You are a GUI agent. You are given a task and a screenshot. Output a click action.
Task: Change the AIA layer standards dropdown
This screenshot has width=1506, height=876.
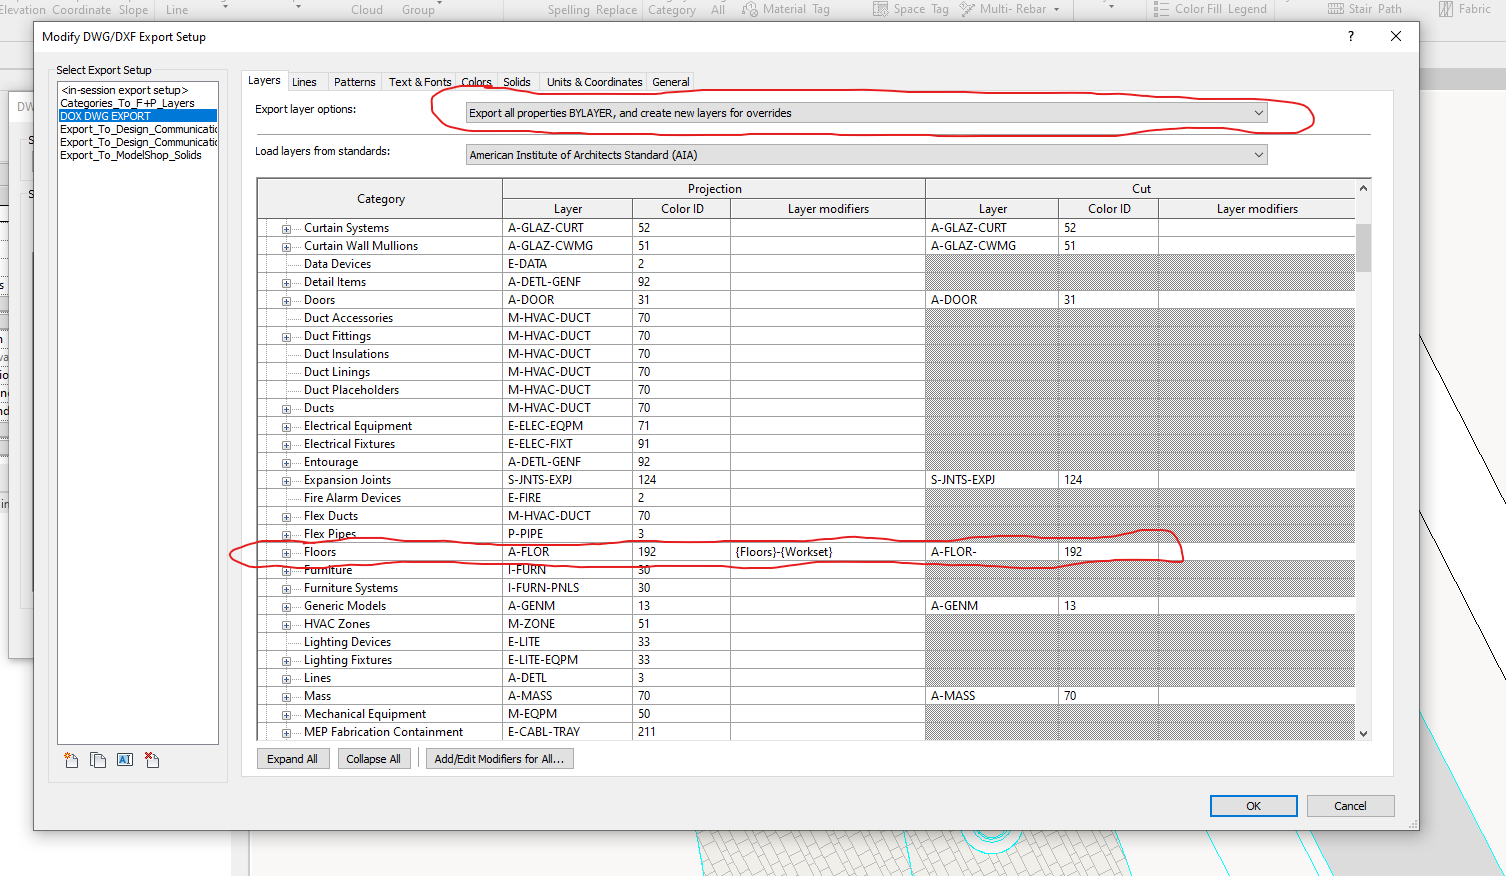[x=1258, y=155]
